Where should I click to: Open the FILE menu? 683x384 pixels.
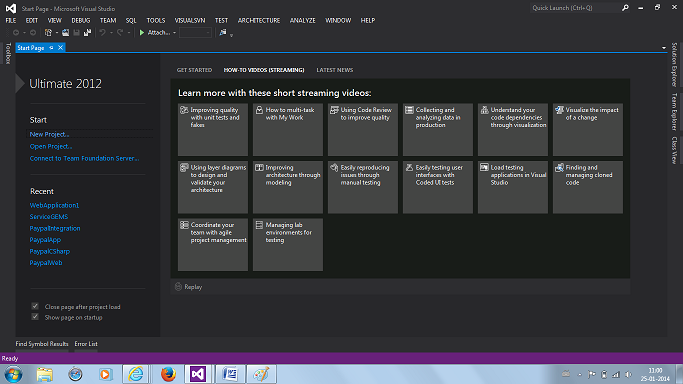(x=11, y=20)
